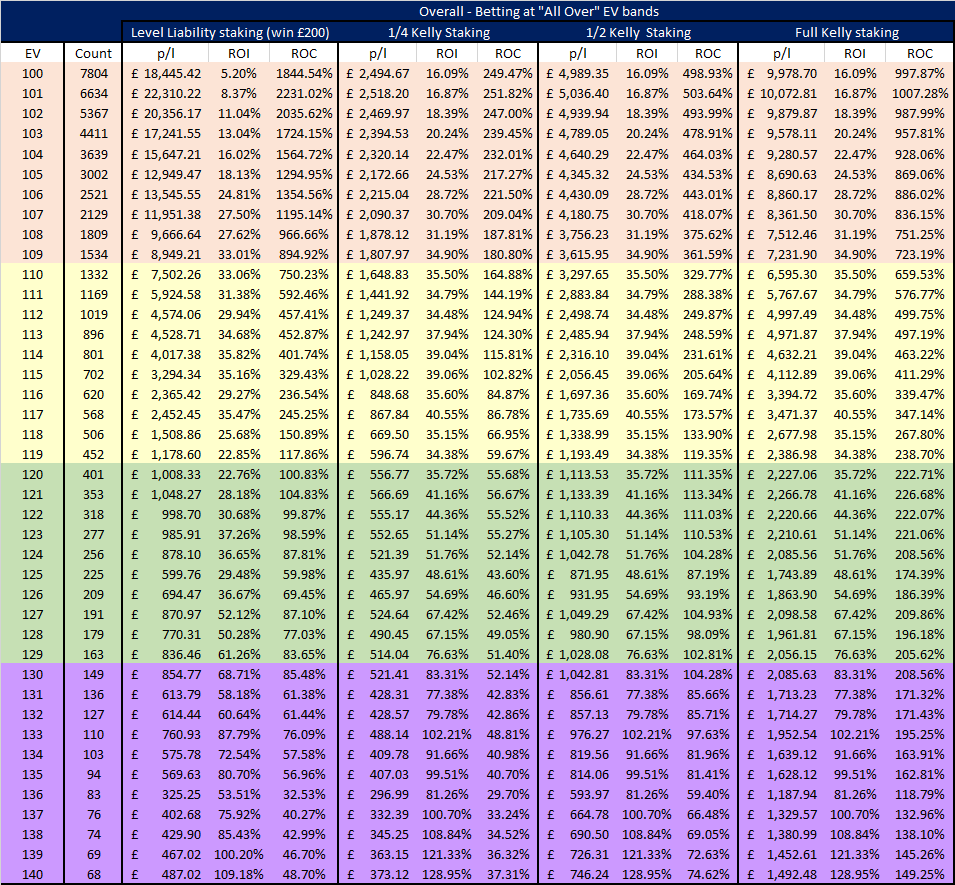Select the p/l value £4,574.06
955x885 pixels.
166,315
